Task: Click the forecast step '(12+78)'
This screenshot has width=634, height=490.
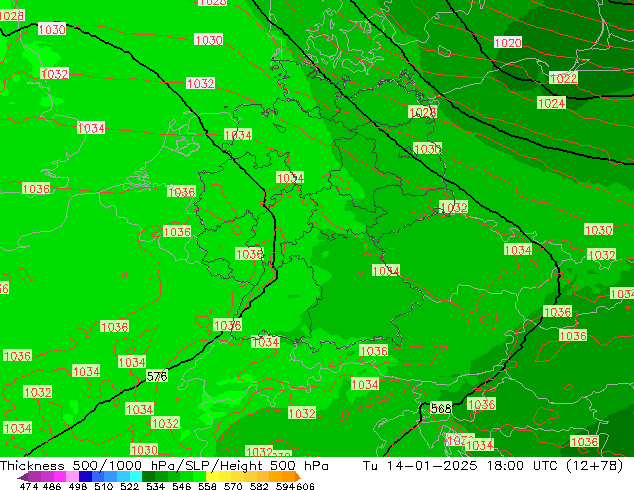Action: tap(594, 466)
